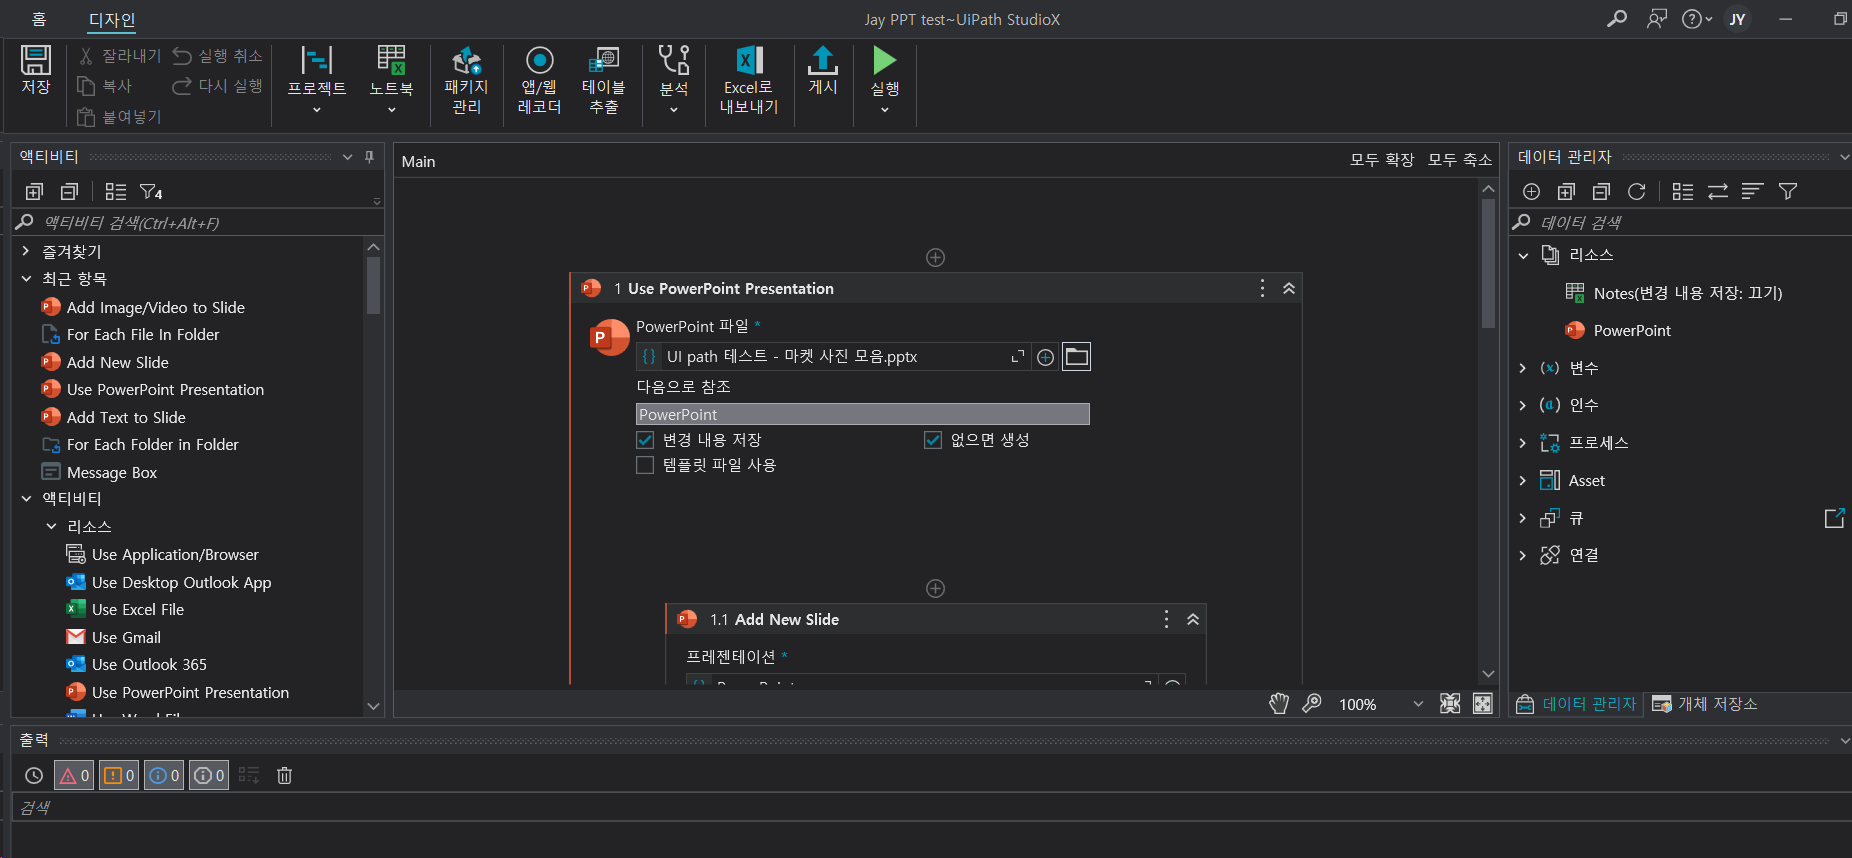
Task: Expand 변수 in Data Manager
Action: pos(1522,368)
